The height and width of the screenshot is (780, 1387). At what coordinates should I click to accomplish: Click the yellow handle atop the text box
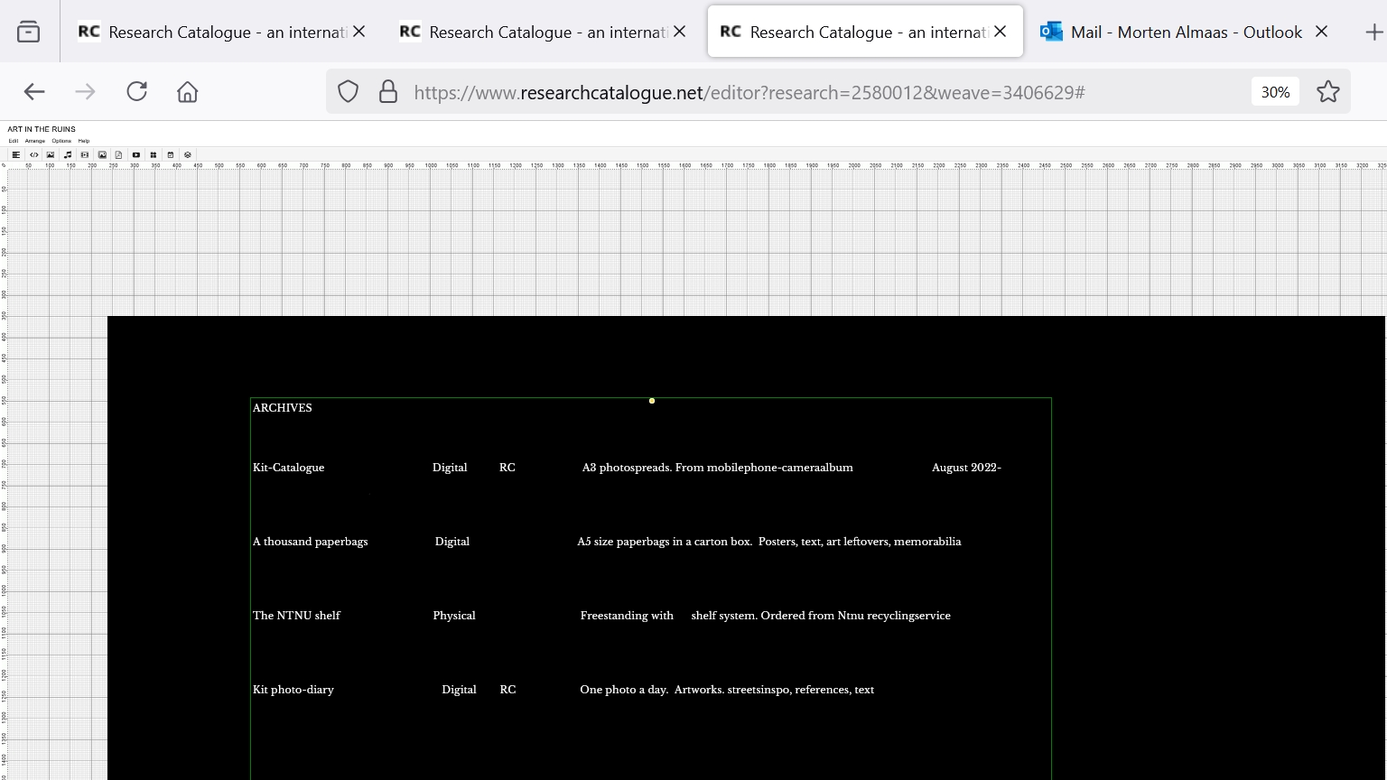[652, 401]
